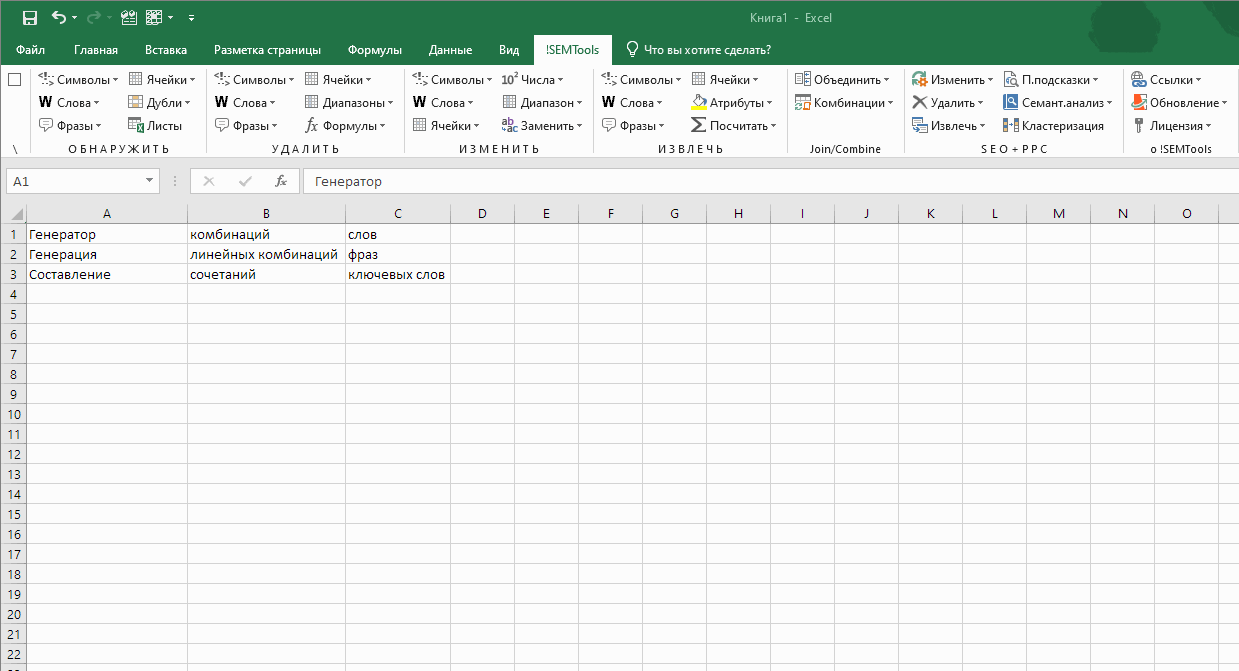Open Ячейки in the ИЗМЕНИТЬ group

click(446, 125)
